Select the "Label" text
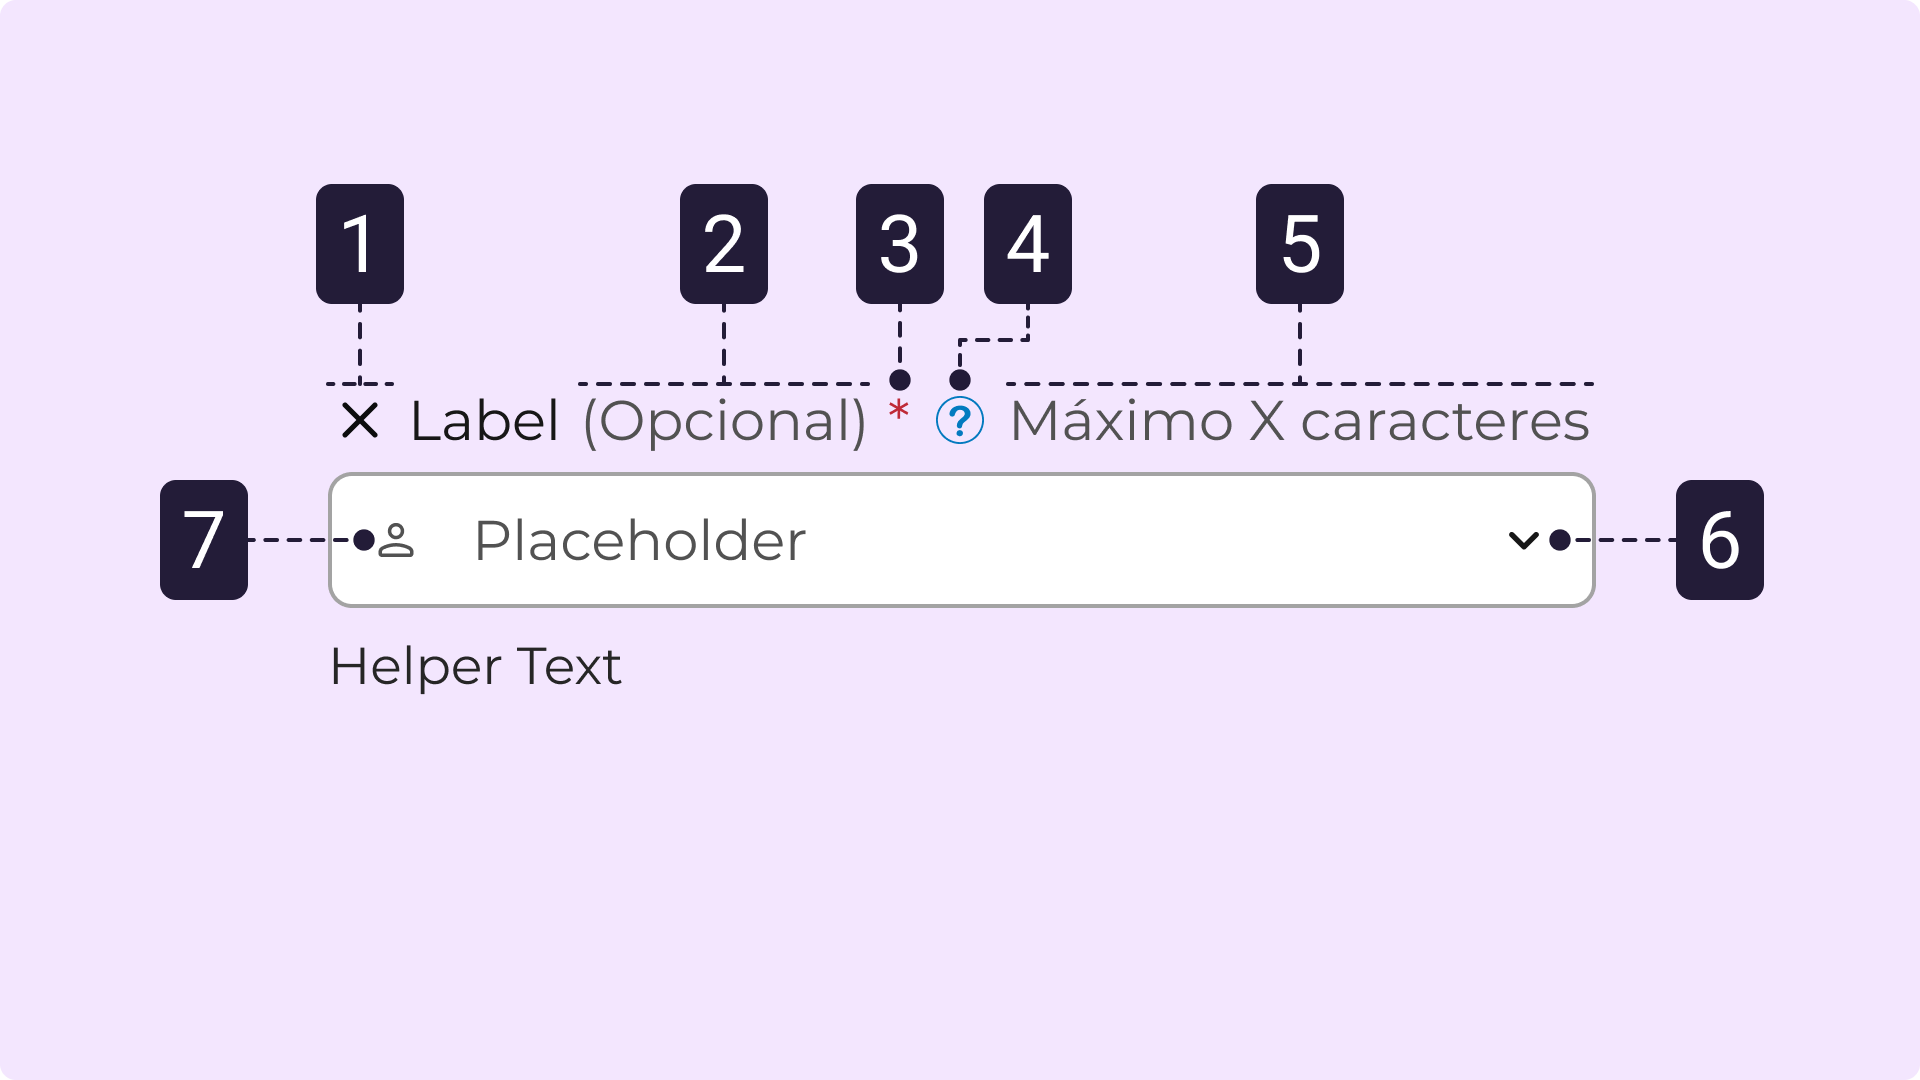 pyautogui.click(x=484, y=421)
